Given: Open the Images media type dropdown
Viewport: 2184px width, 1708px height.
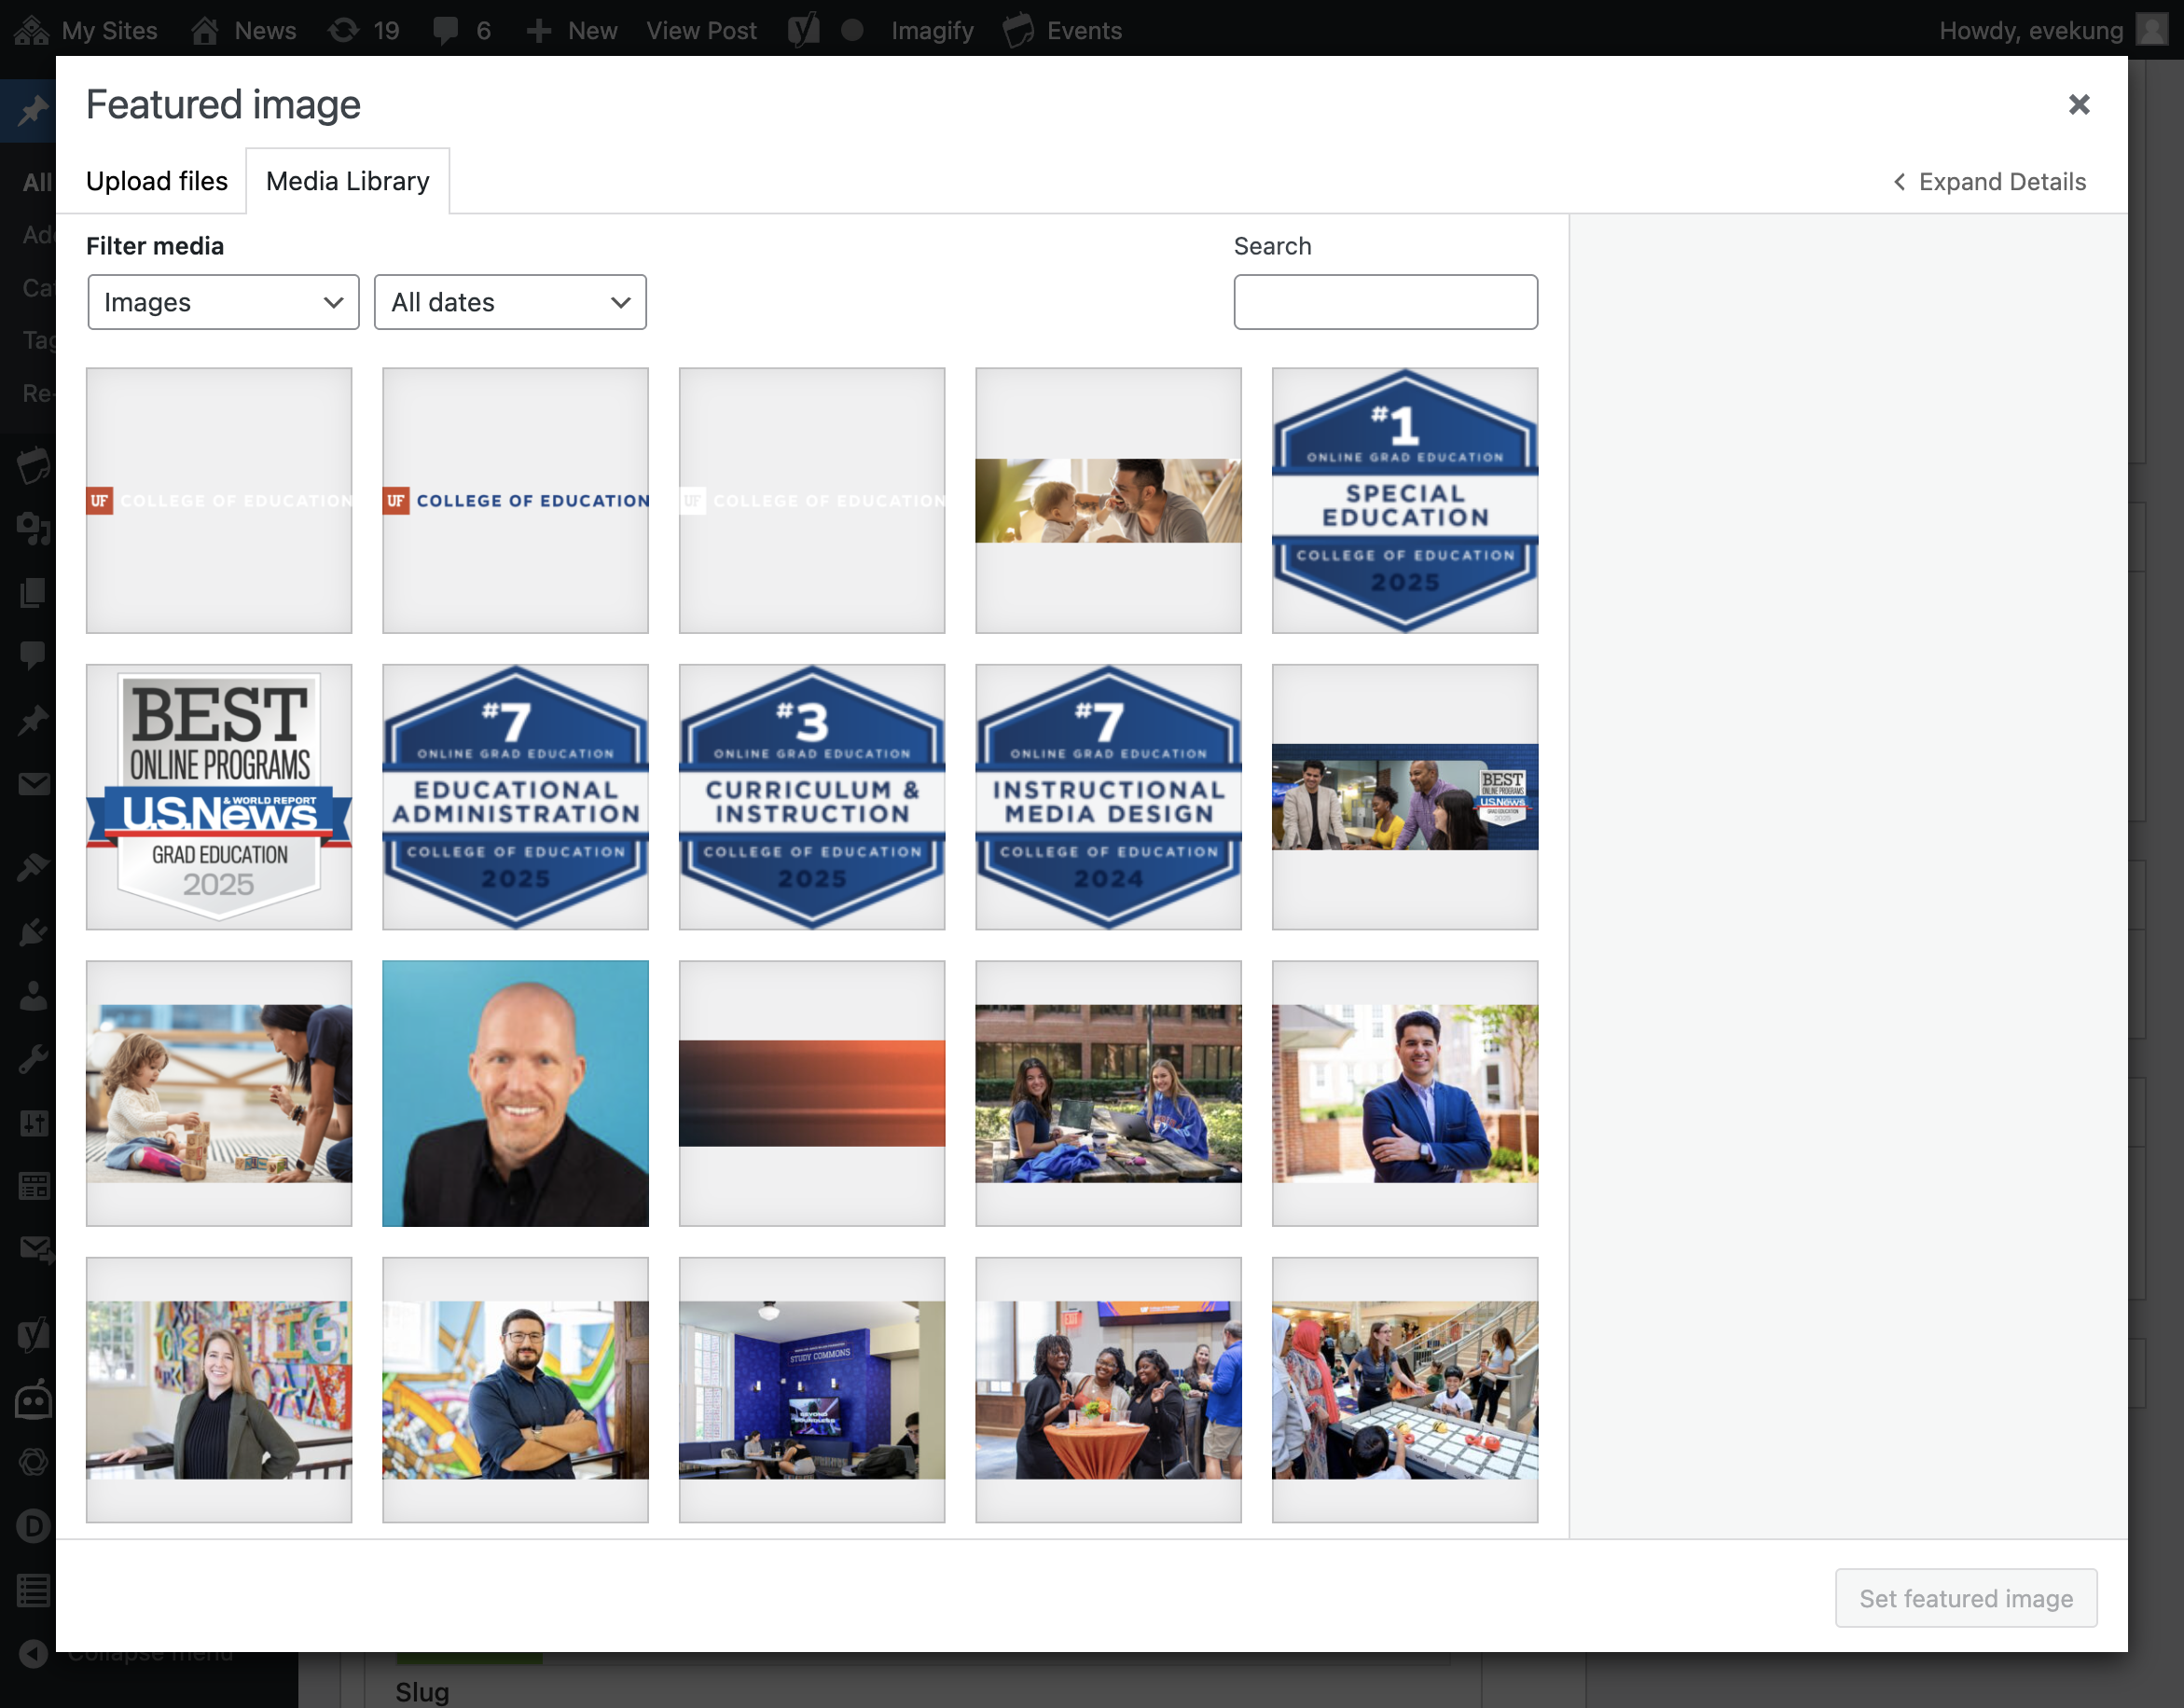Looking at the screenshot, I should pyautogui.click(x=223, y=302).
